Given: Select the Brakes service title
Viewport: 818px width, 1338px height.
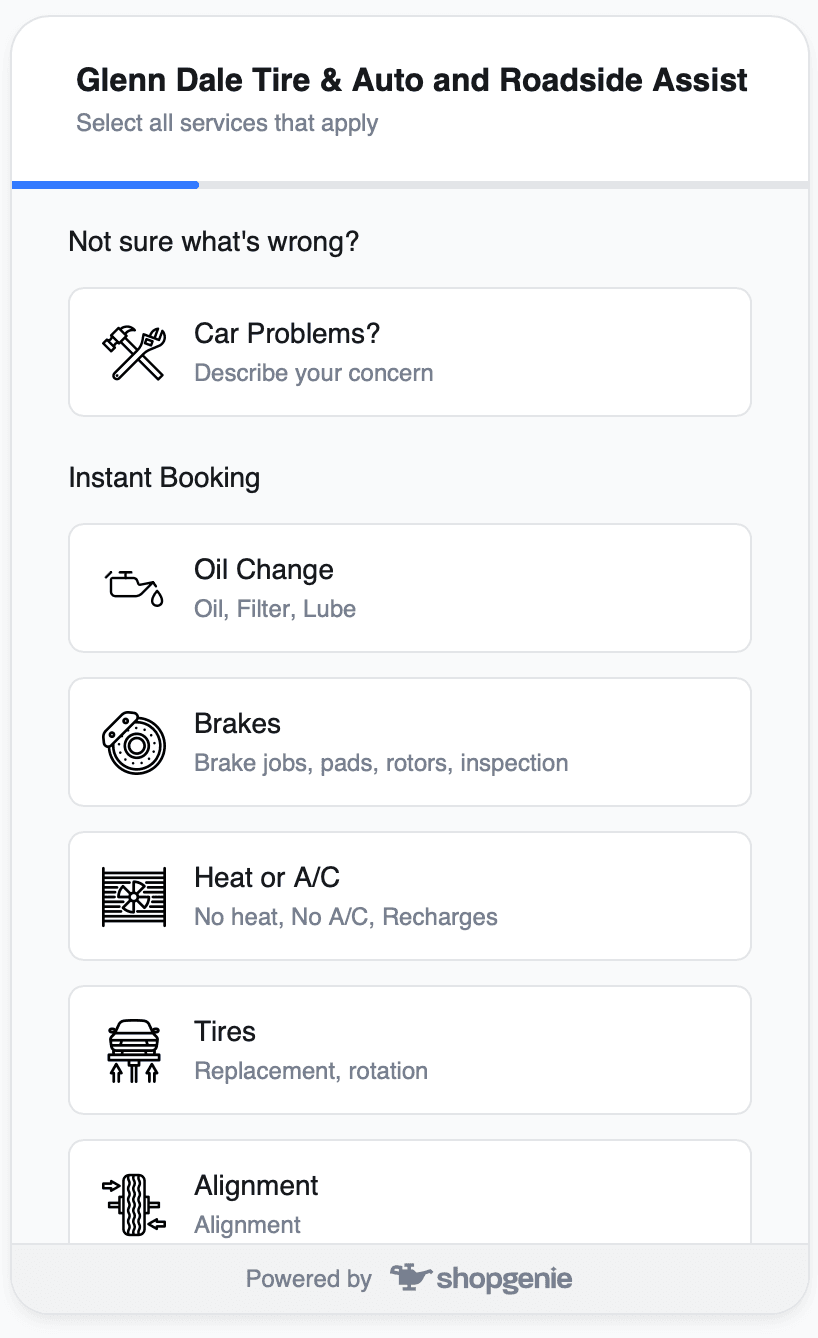Looking at the screenshot, I should coord(237,724).
